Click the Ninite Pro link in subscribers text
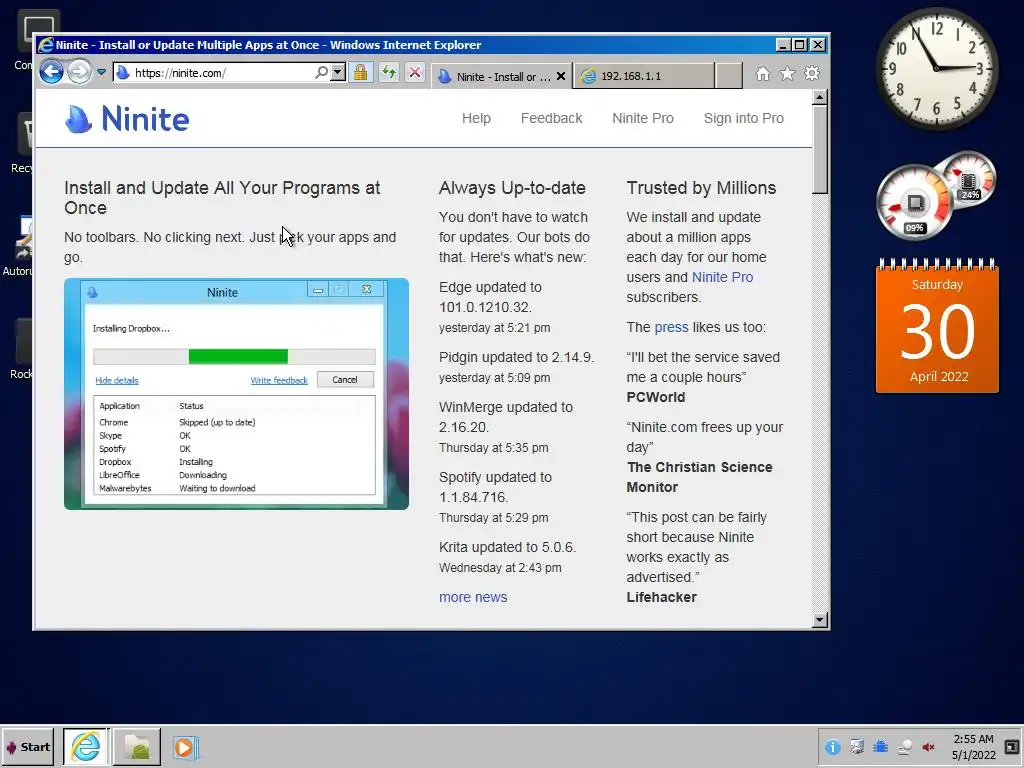 point(722,277)
